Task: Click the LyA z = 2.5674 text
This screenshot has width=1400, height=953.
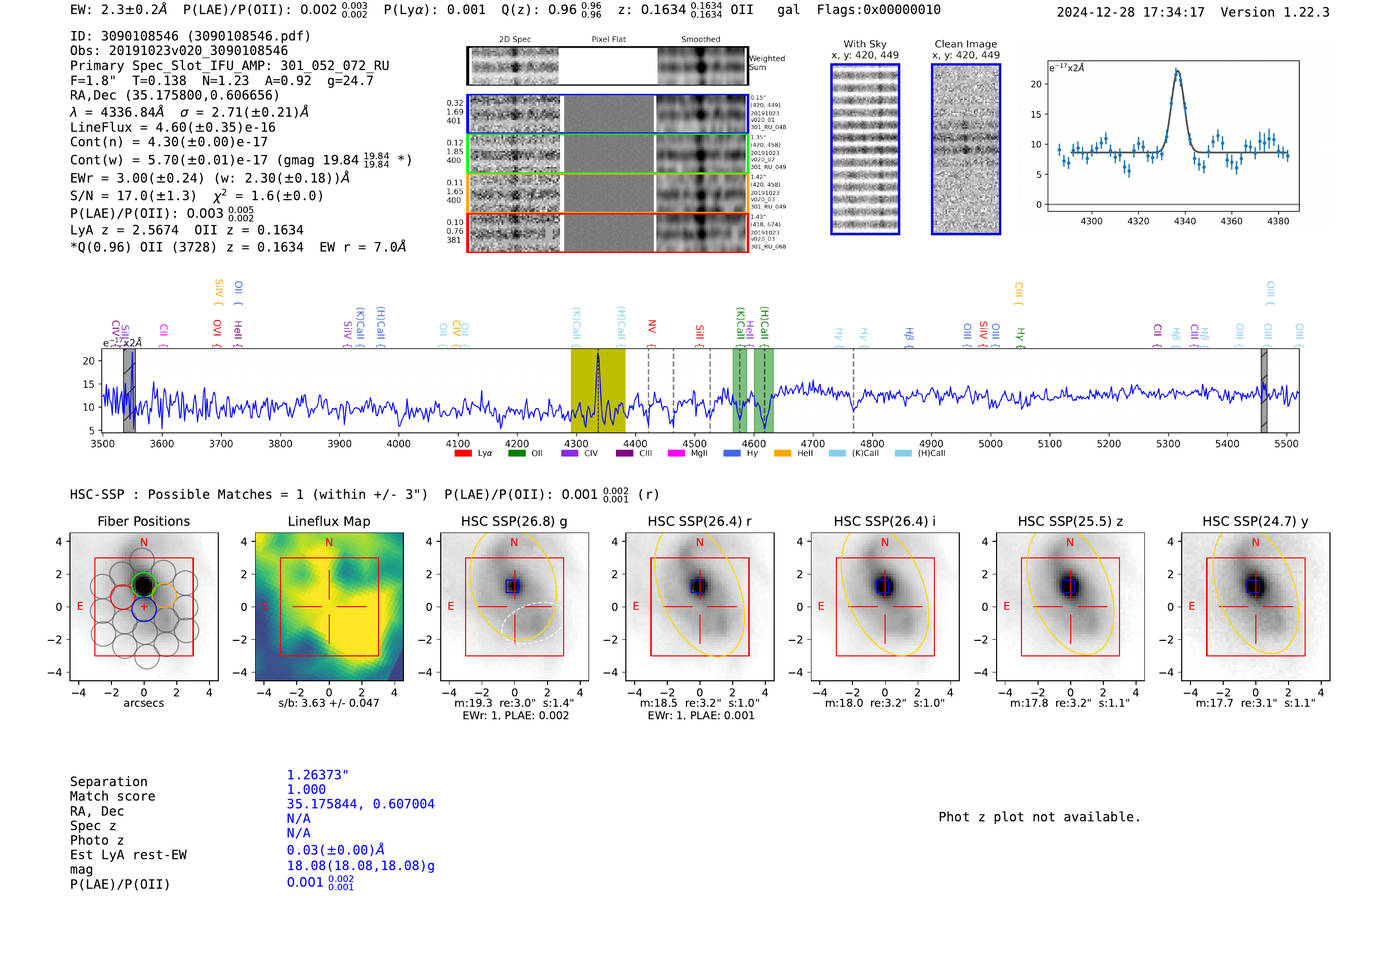Action: [x=124, y=230]
